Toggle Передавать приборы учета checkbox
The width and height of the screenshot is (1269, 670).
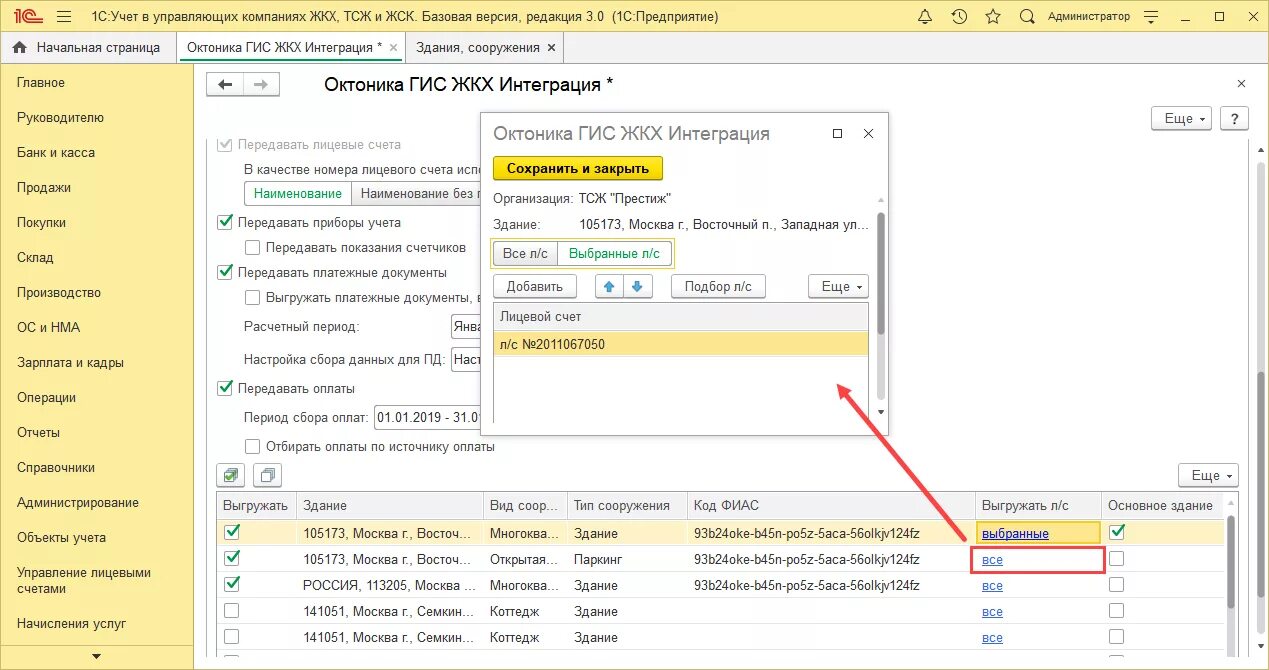(225, 222)
